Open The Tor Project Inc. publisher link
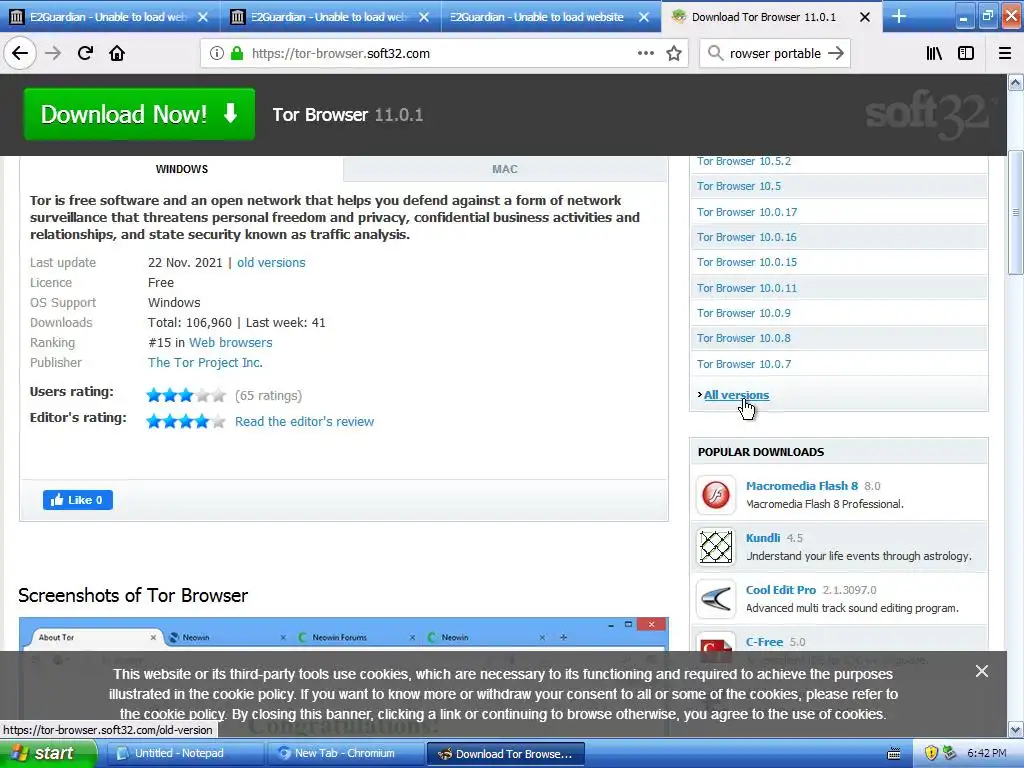The height and width of the screenshot is (768, 1024). (205, 362)
